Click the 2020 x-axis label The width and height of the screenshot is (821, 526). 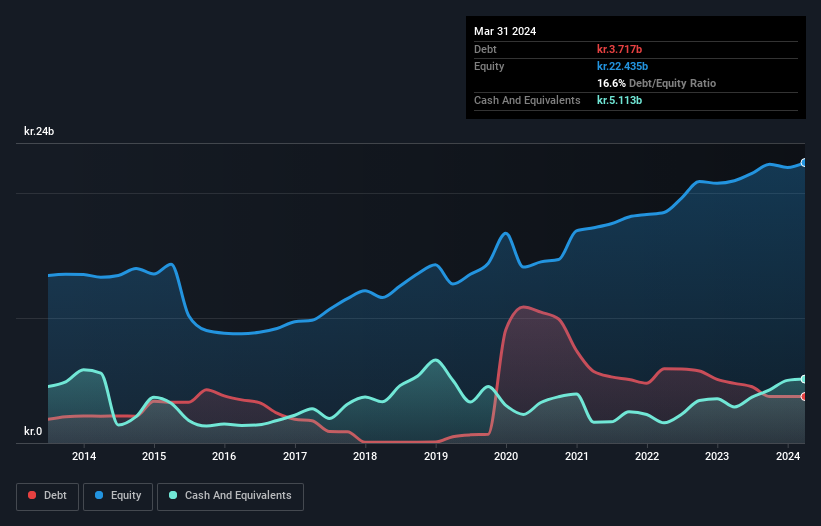(x=506, y=456)
